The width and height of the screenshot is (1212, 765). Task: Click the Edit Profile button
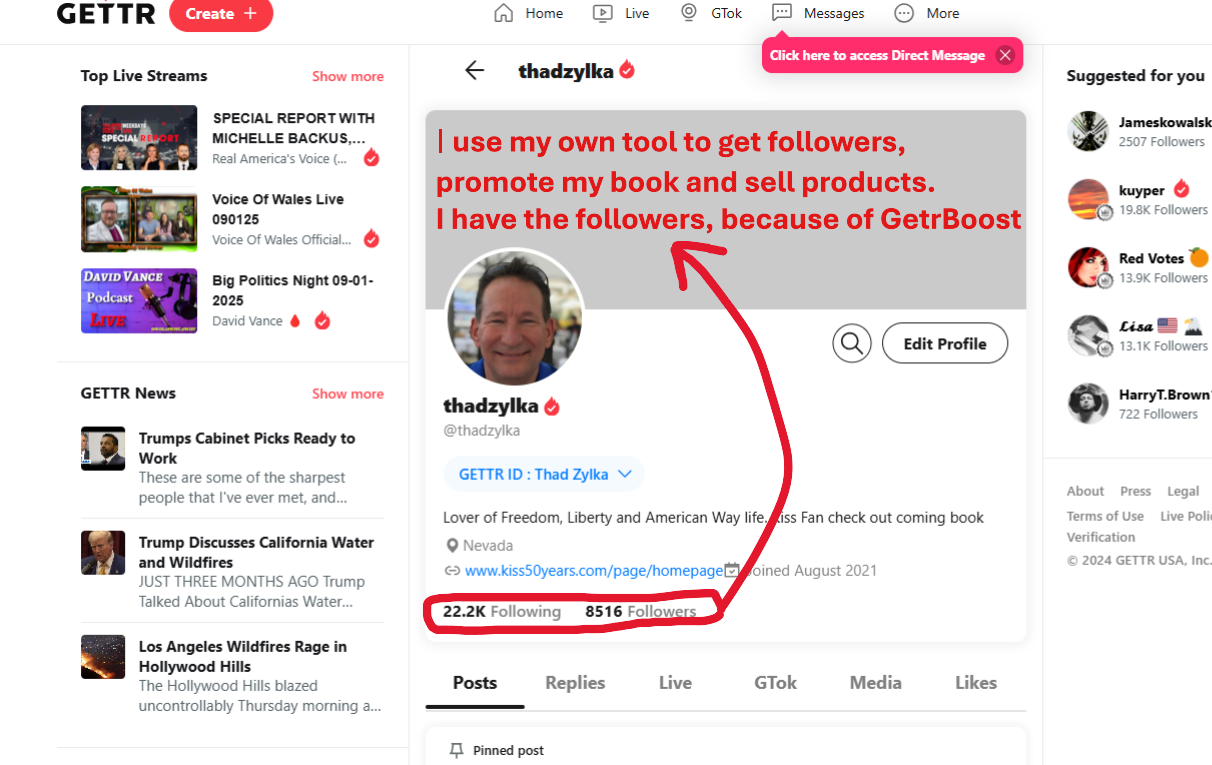tap(945, 343)
